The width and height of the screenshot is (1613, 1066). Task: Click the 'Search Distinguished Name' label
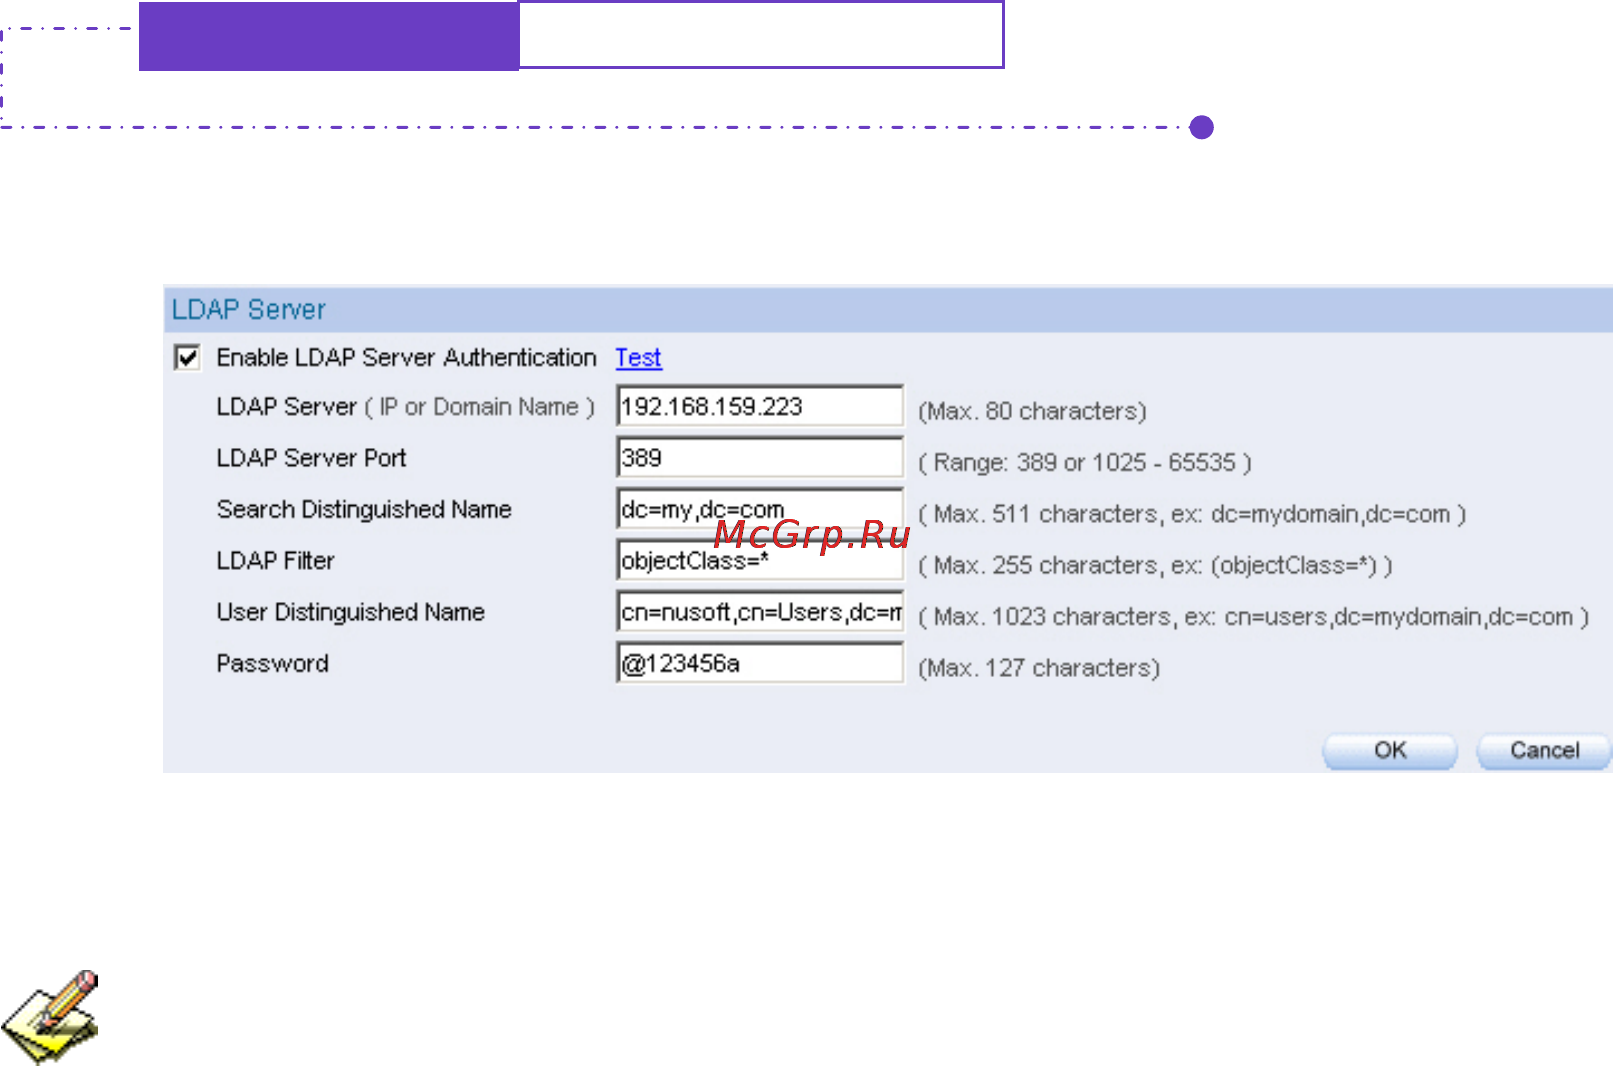364,509
